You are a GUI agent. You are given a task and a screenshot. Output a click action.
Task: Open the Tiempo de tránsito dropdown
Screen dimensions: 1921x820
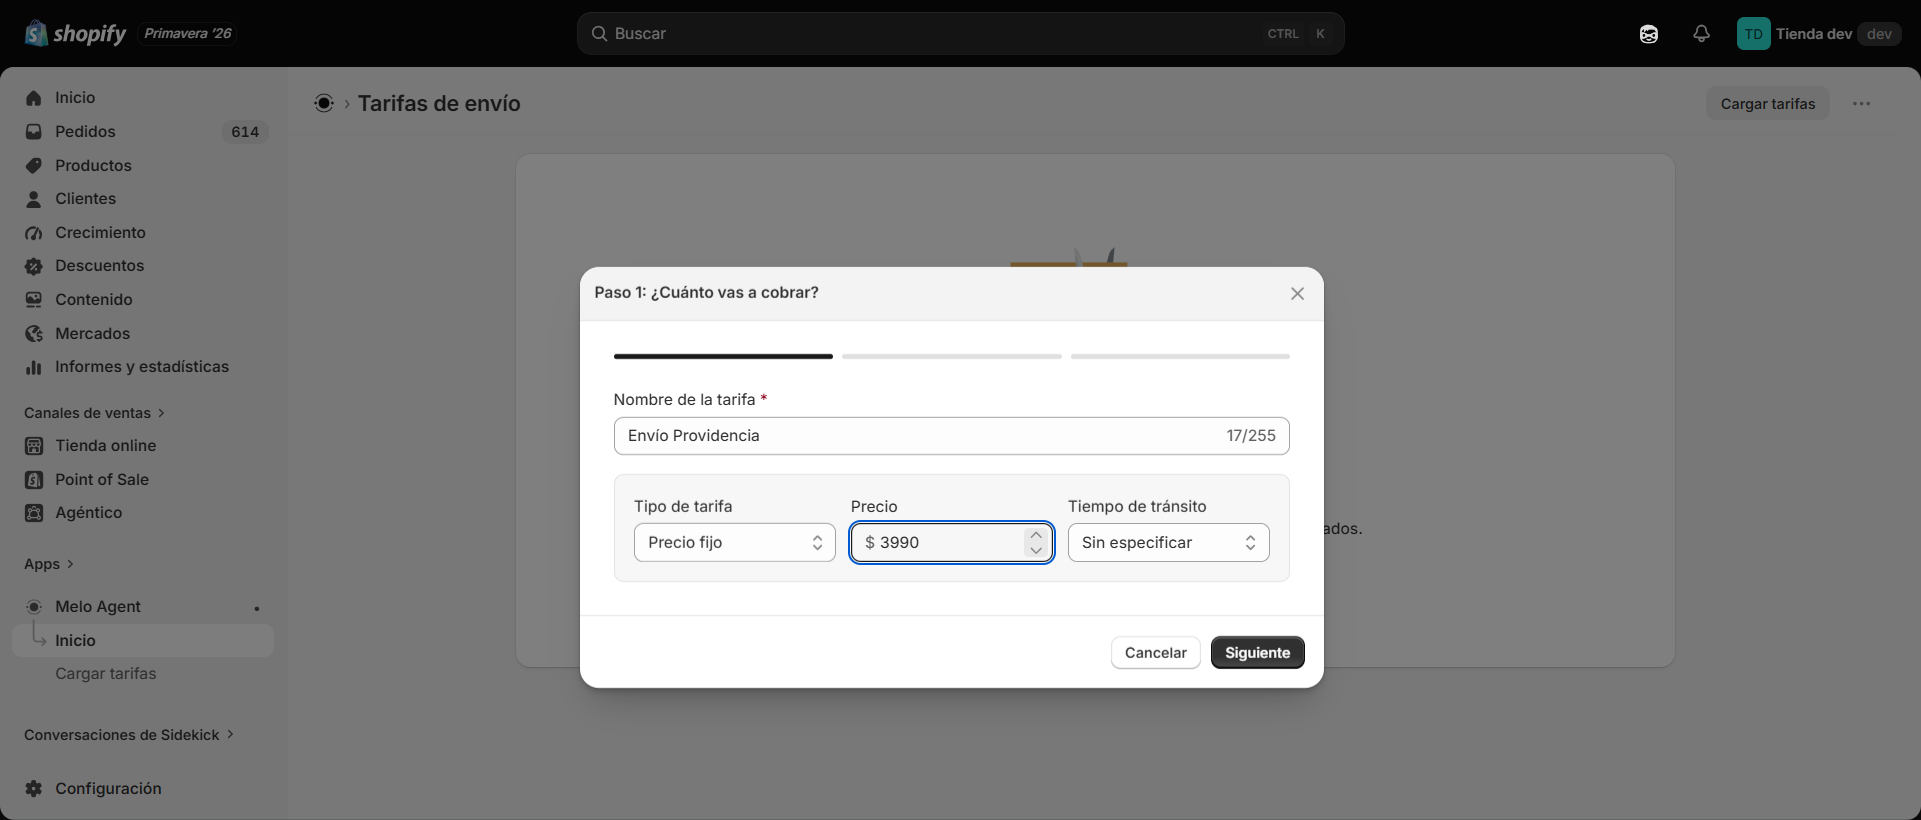1169,543
